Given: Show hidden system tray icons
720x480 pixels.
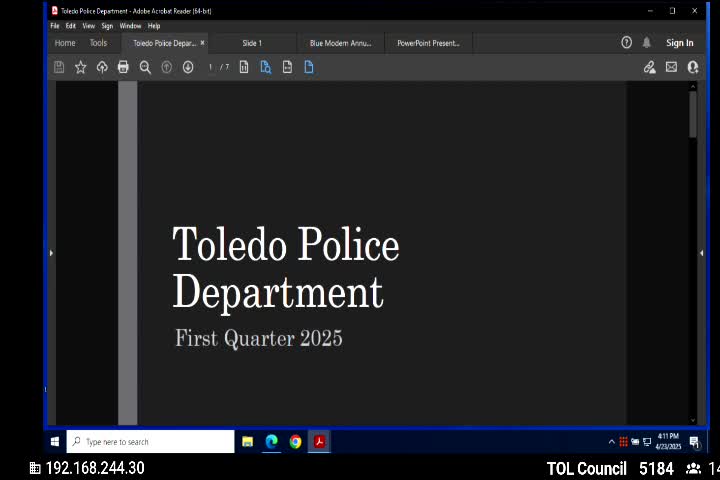Looking at the screenshot, I should [611, 441].
